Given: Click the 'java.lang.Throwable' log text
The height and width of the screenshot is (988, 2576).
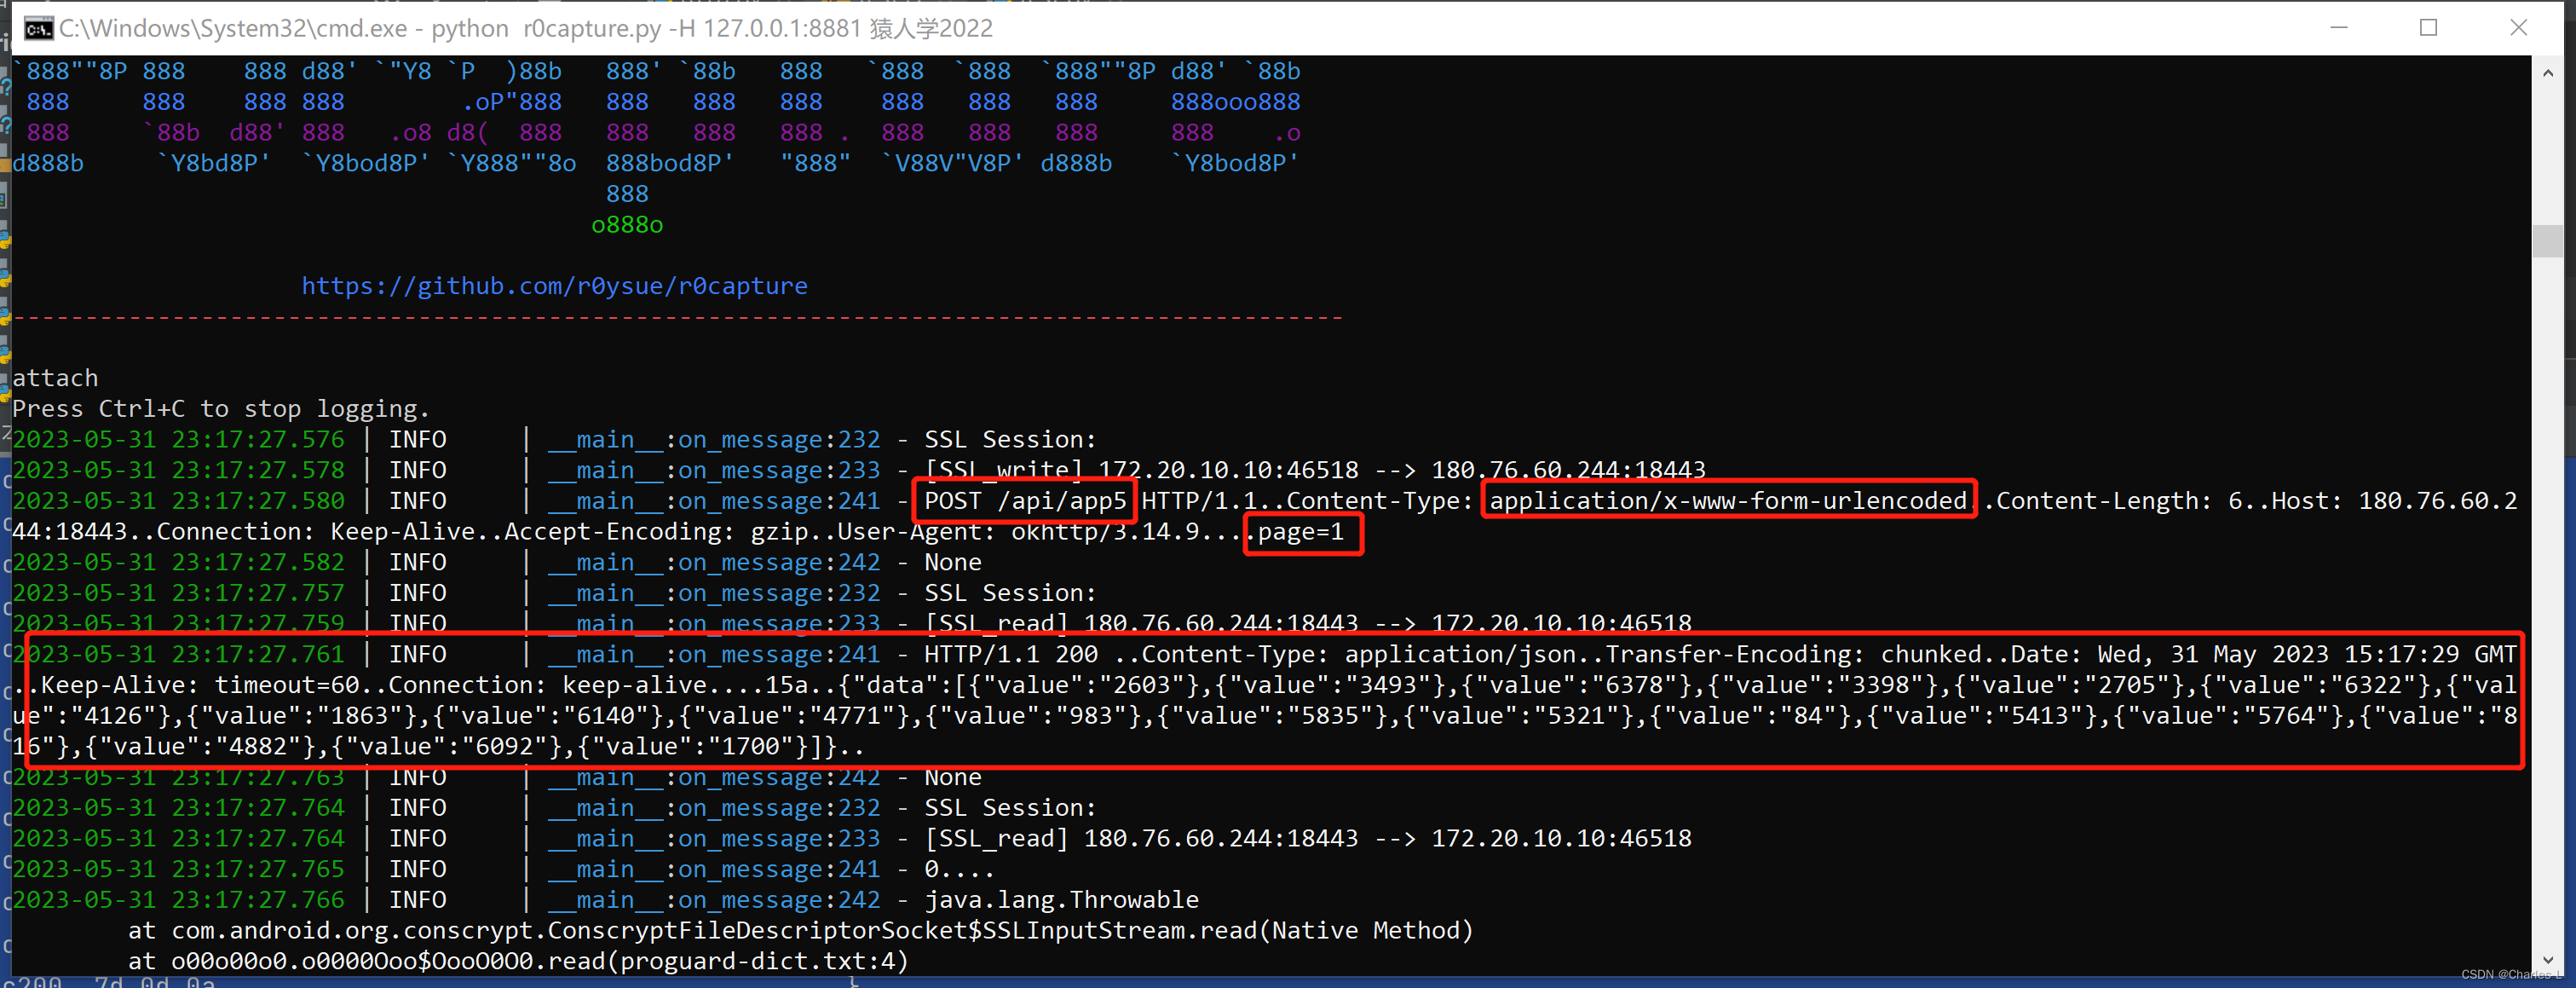Looking at the screenshot, I should tap(1061, 900).
